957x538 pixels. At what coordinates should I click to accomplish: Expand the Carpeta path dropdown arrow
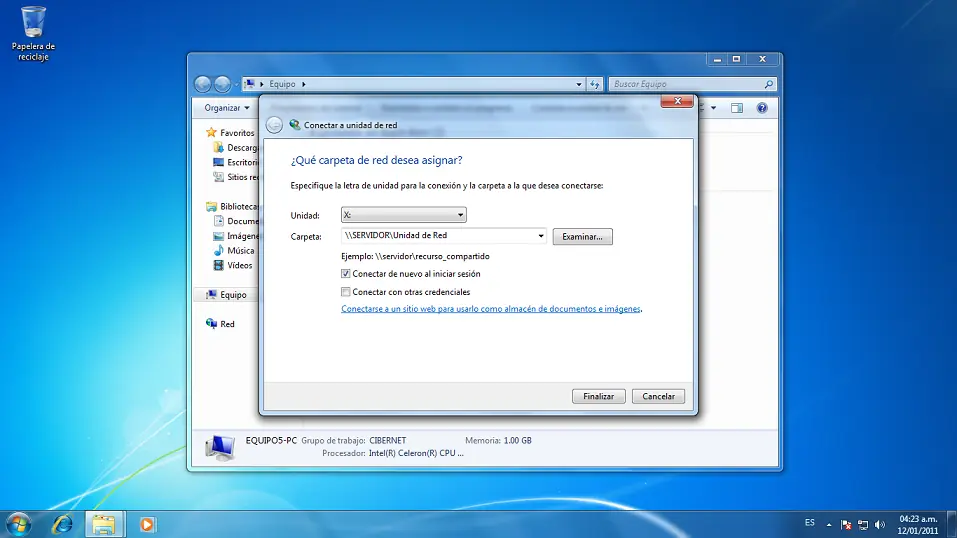[541, 237]
